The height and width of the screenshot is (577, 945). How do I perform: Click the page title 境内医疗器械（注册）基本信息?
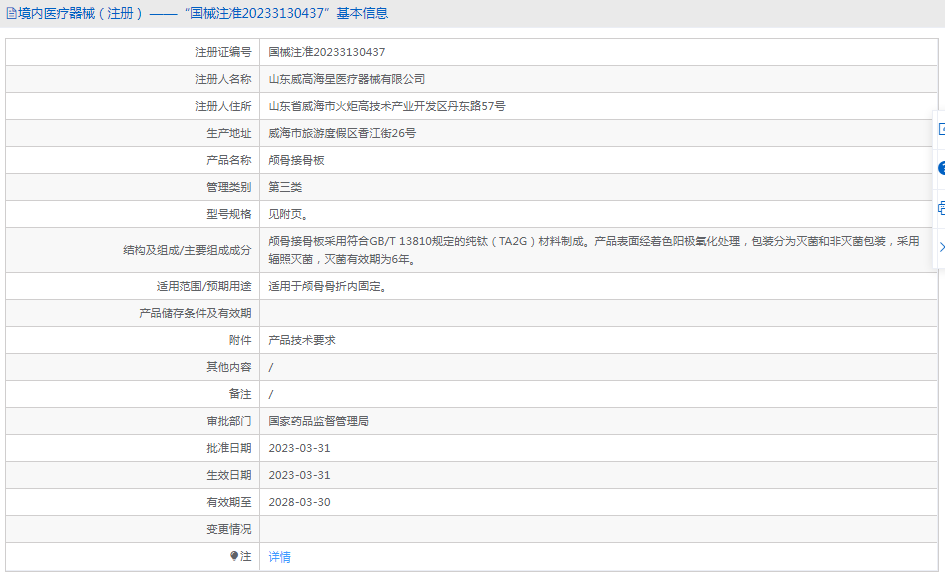click(x=203, y=13)
